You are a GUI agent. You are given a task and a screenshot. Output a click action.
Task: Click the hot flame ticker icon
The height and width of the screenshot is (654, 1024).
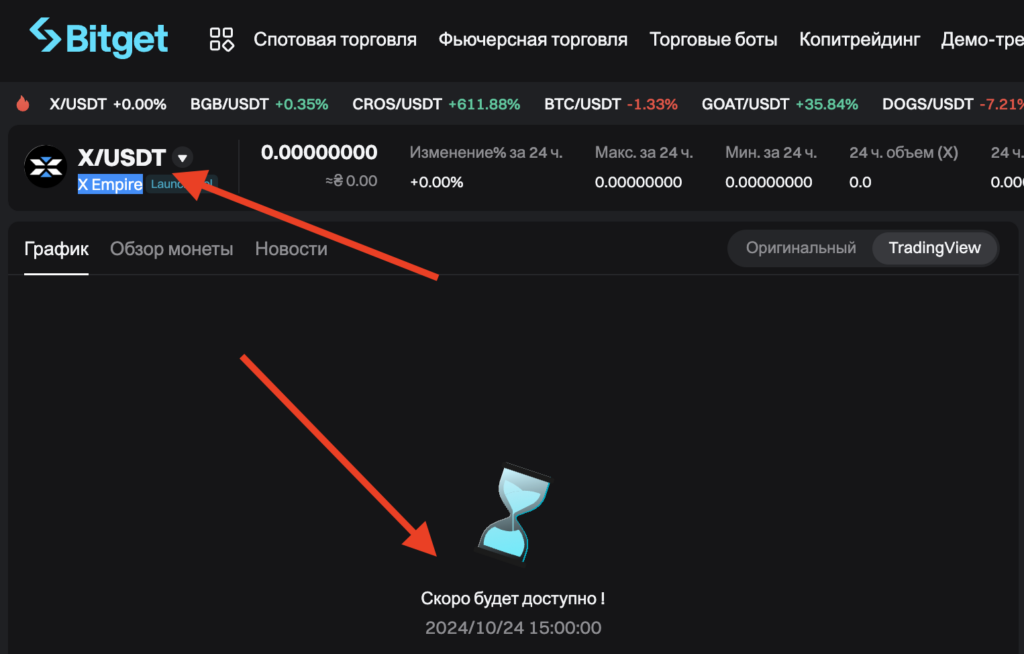(x=23, y=104)
